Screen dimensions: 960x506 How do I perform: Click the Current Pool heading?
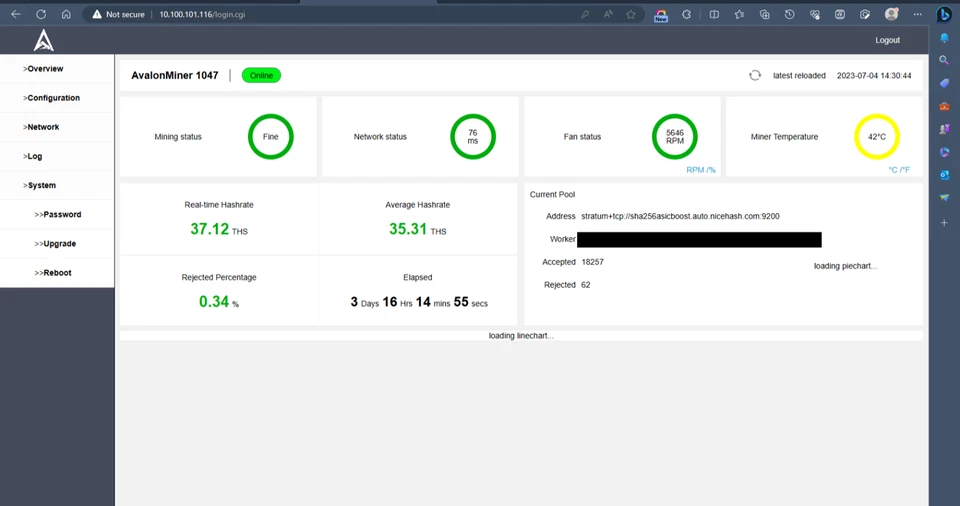point(552,194)
